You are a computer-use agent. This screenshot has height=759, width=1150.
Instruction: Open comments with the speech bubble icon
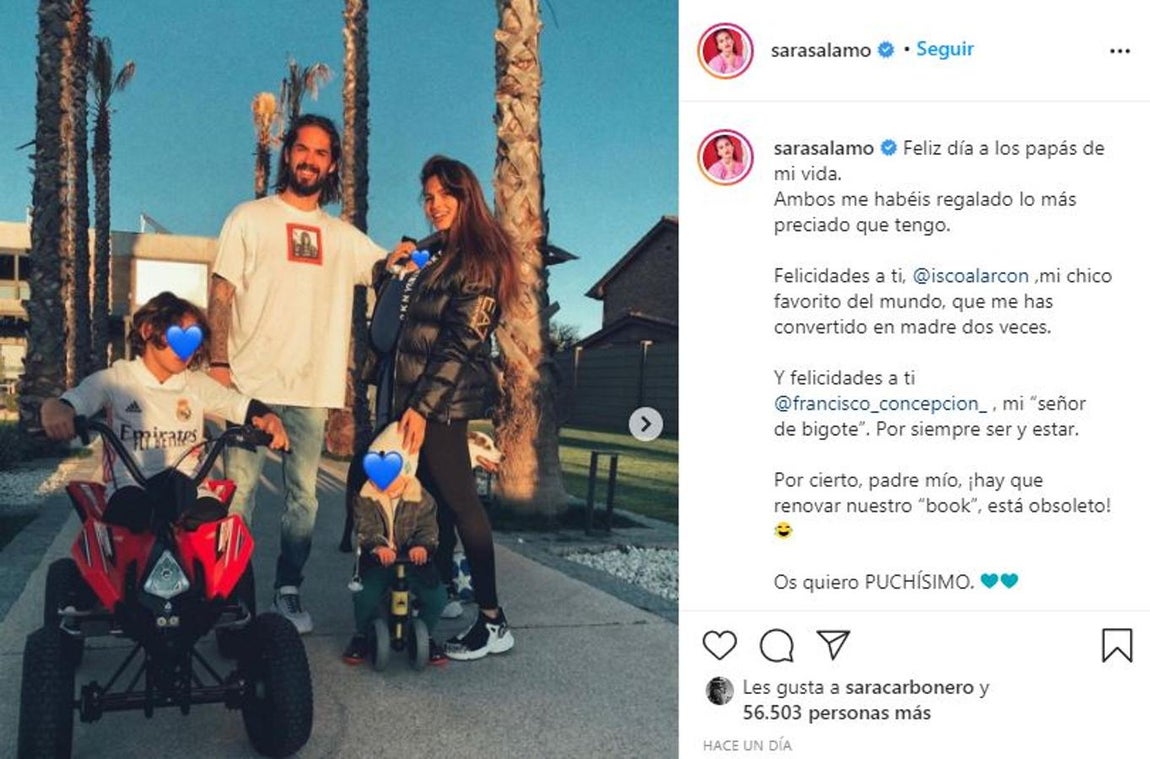click(776, 645)
